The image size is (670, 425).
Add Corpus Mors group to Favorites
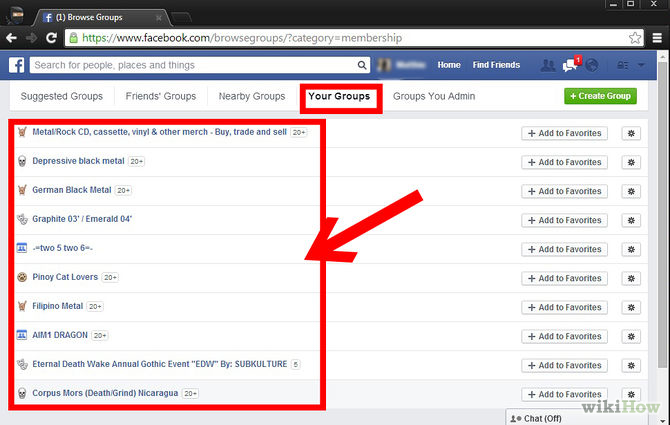pyautogui.click(x=564, y=395)
